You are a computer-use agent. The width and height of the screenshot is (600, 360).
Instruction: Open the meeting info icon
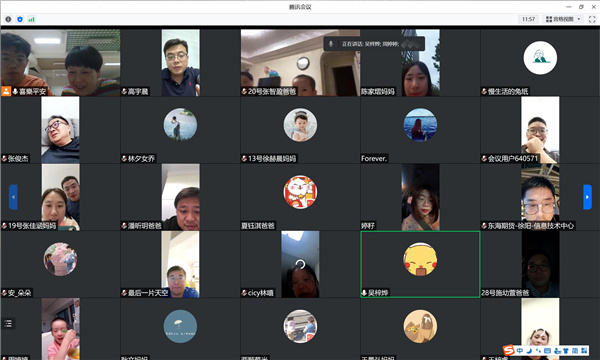[x=8, y=19]
